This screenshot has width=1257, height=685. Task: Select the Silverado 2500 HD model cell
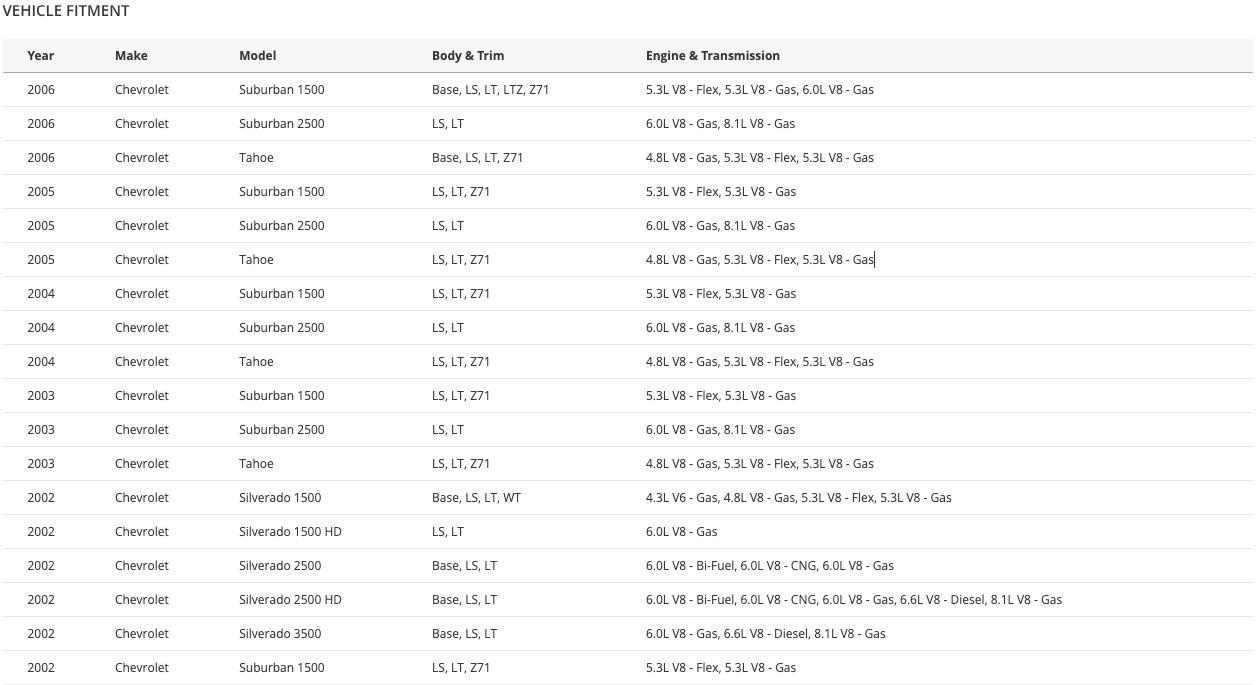(290, 600)
